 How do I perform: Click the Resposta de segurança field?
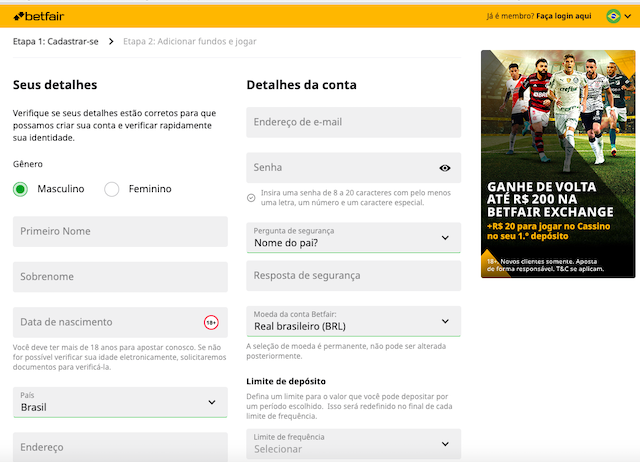coord(353,276)
